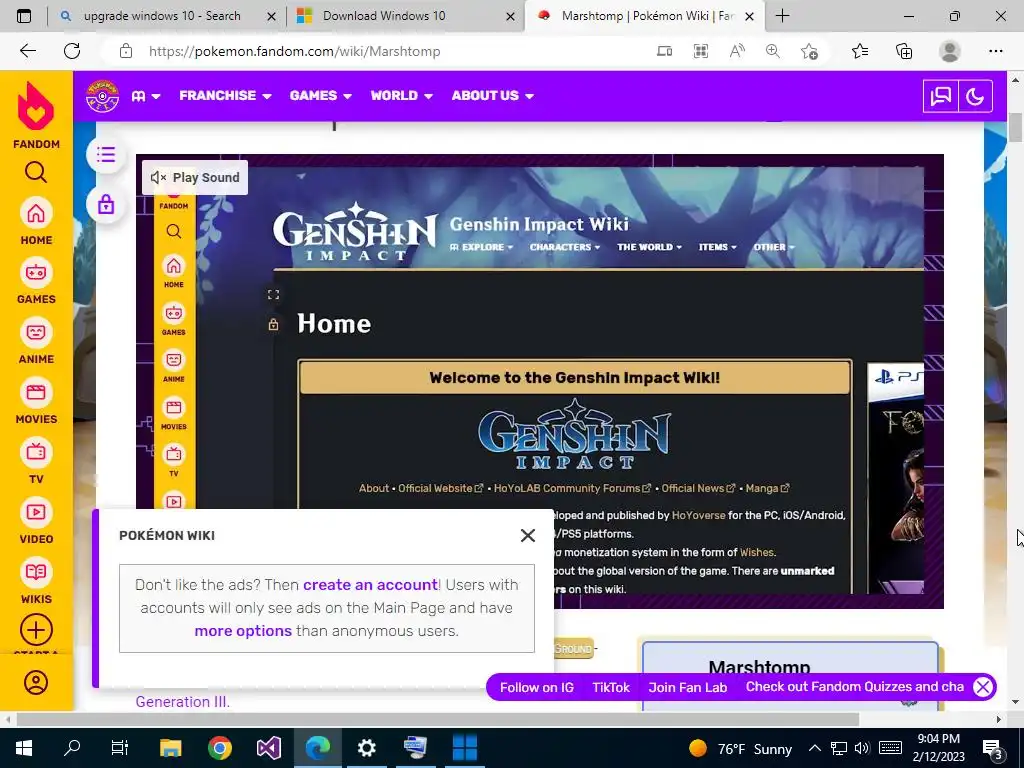Click the purple page lock icon

click(x=106, y=204)
